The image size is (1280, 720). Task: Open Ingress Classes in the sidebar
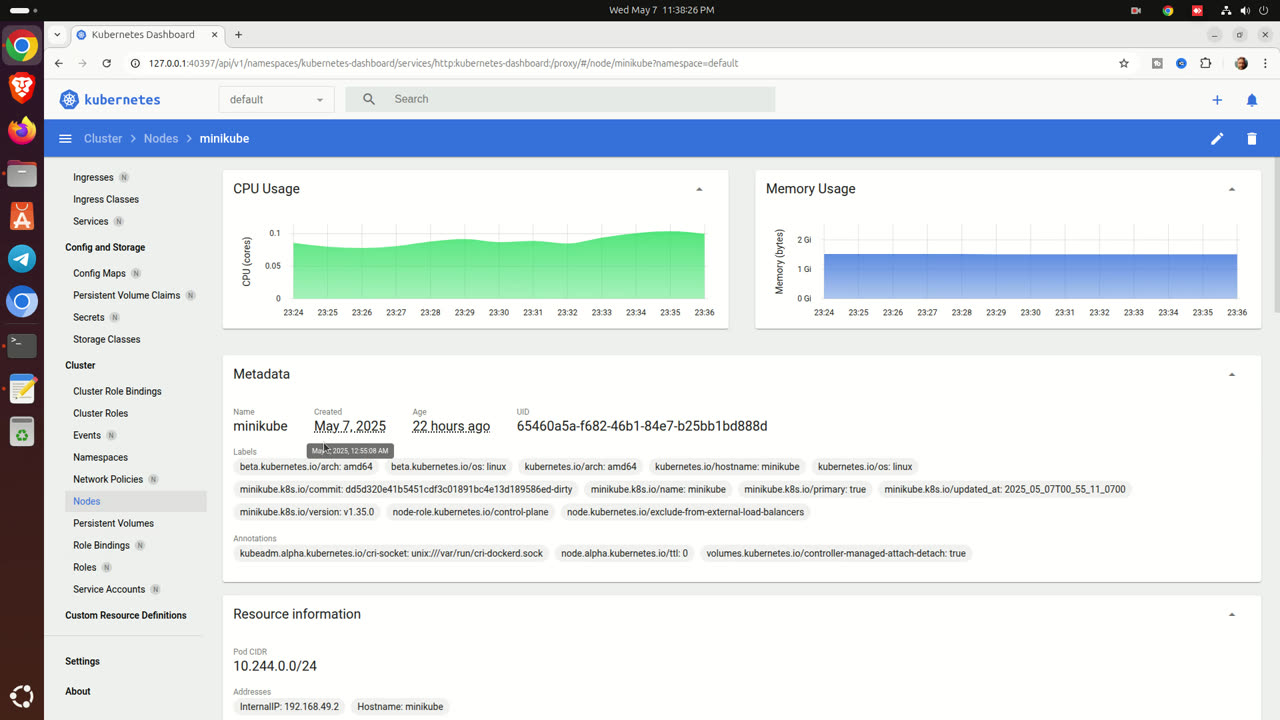(106, 199)
